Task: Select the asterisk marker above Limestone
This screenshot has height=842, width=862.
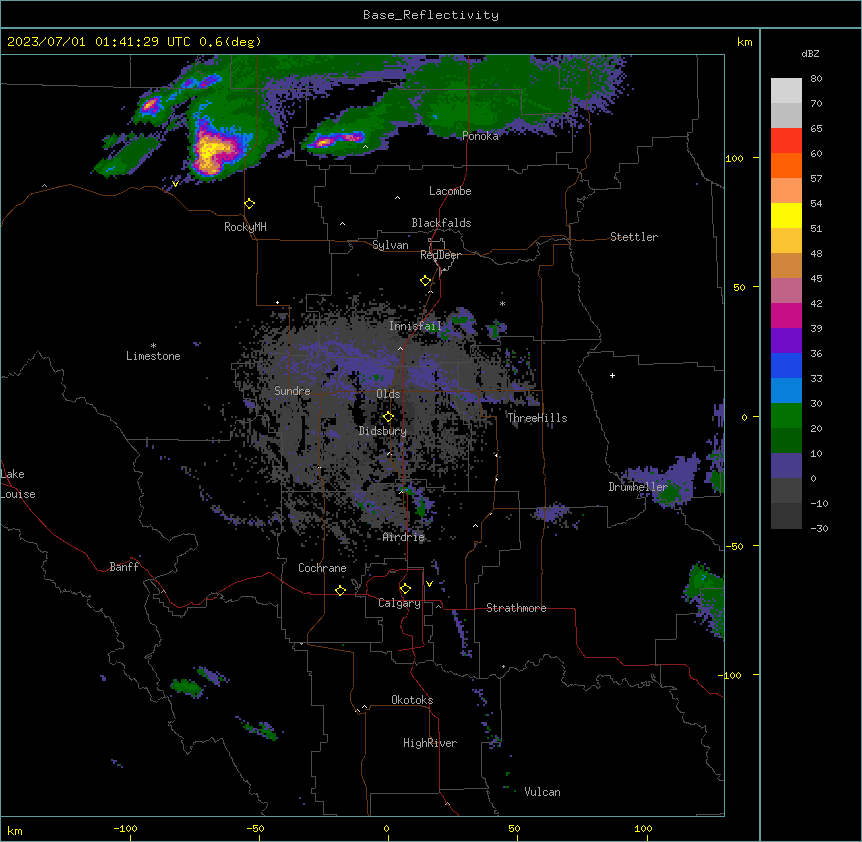Action: coord(153,346)
